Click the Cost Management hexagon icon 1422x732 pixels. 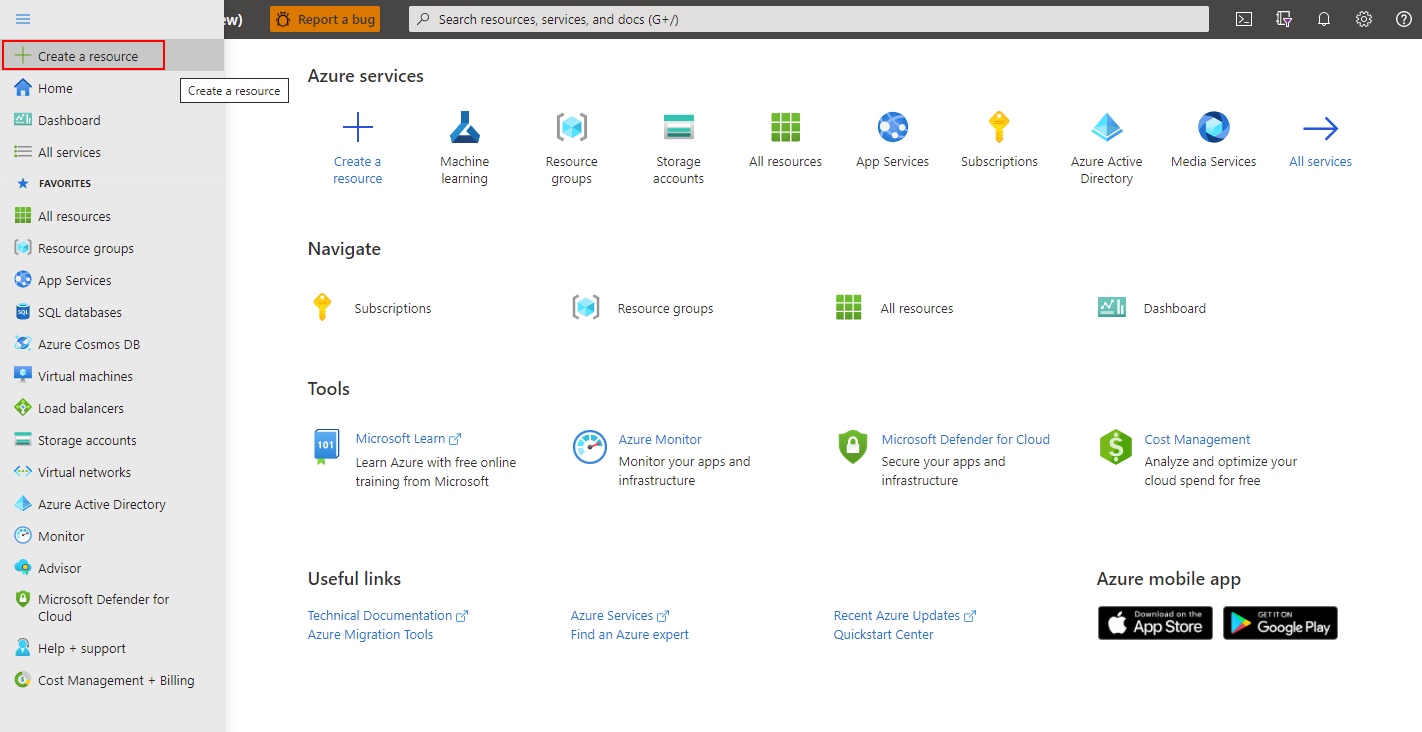tap(1115, 447)
